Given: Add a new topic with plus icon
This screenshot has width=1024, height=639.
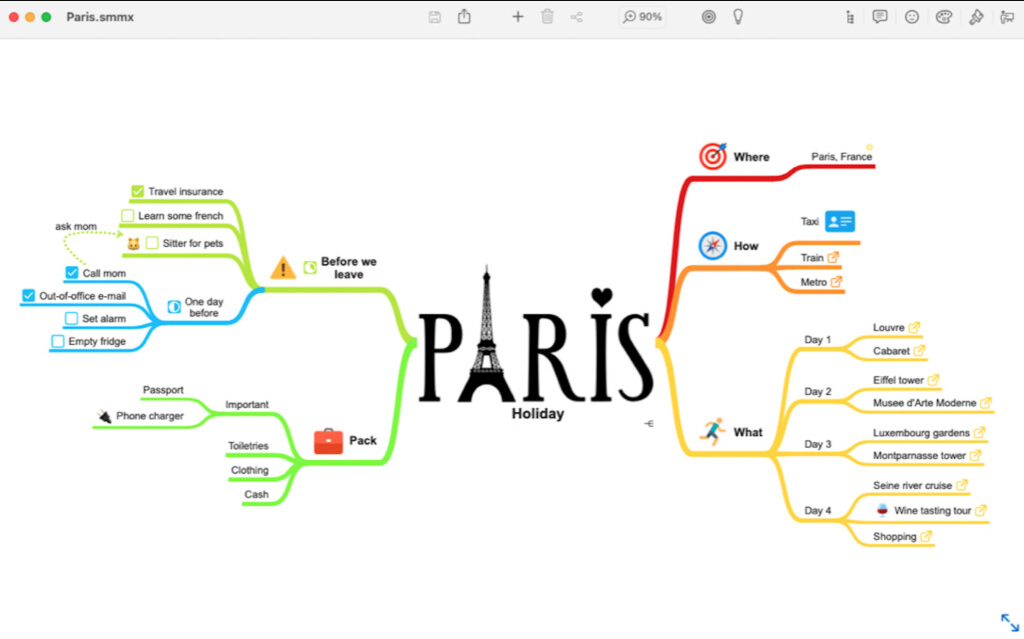Looking at the screenshot, I should click(517, 17).
